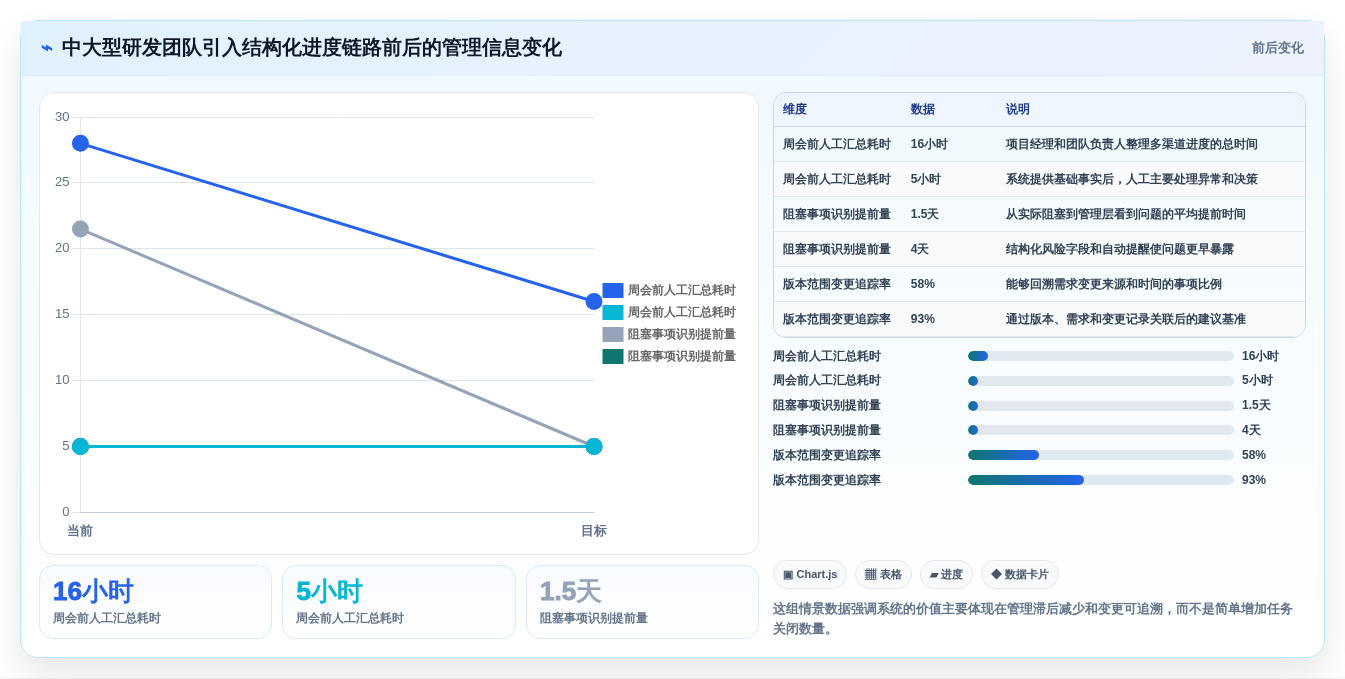Select the 数据卡片 chip

[x=1020, y=574]
